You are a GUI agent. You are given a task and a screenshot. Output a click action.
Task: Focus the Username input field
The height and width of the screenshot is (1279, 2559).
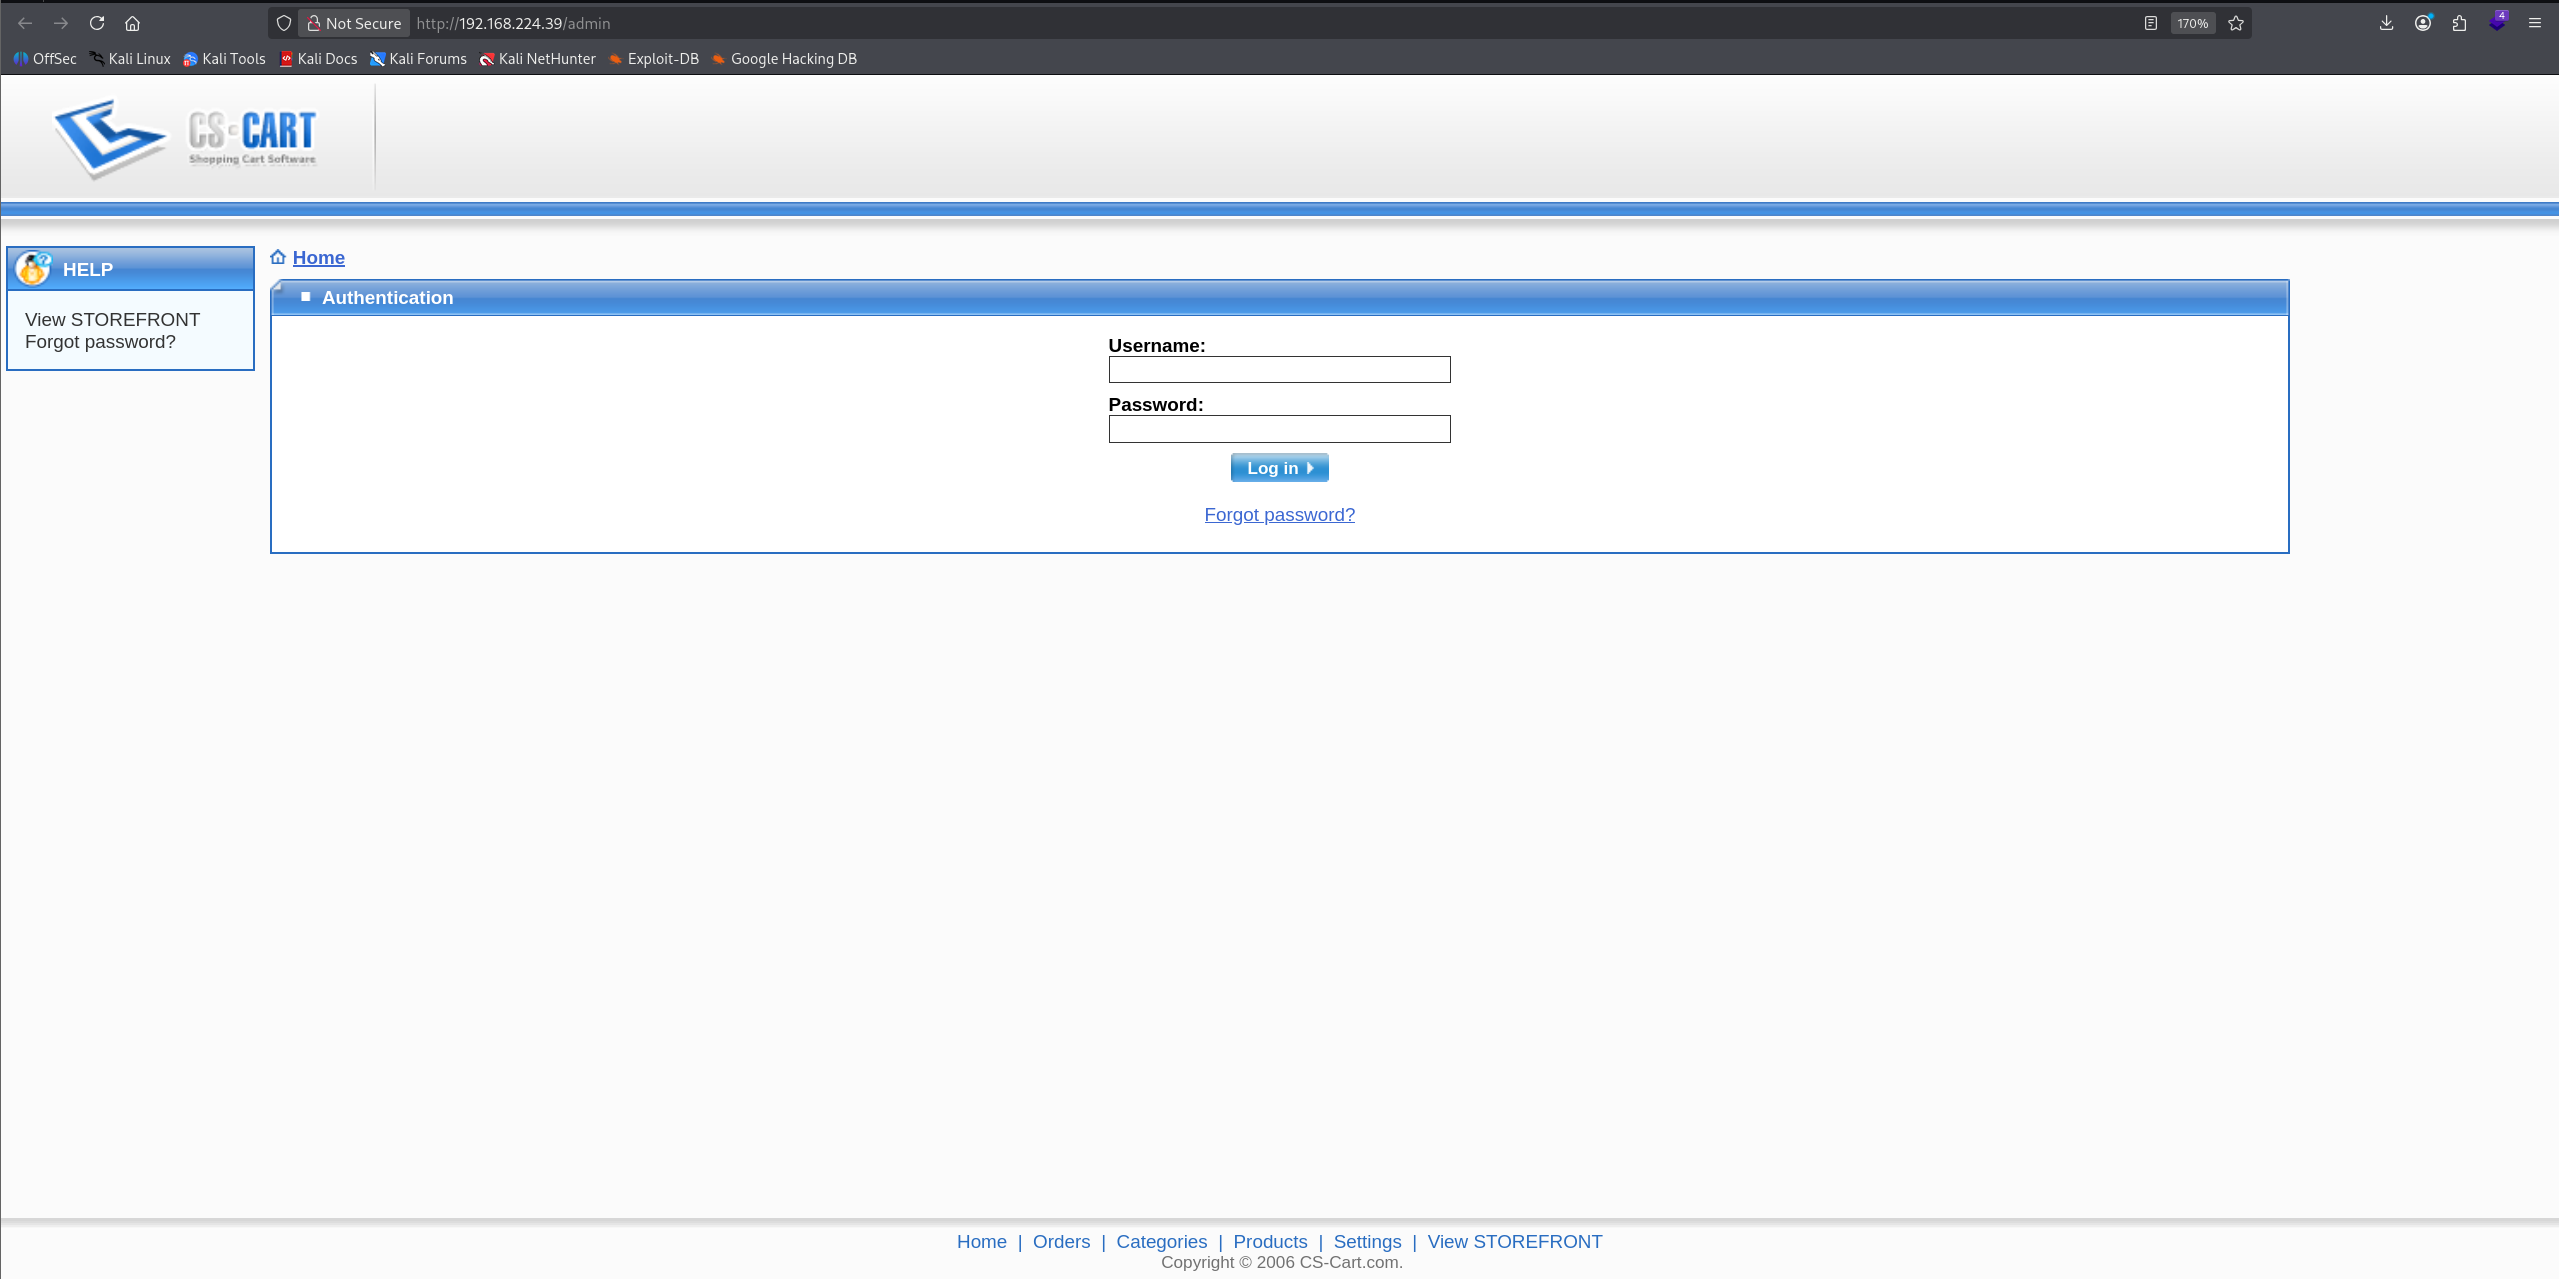[1279, 370]
